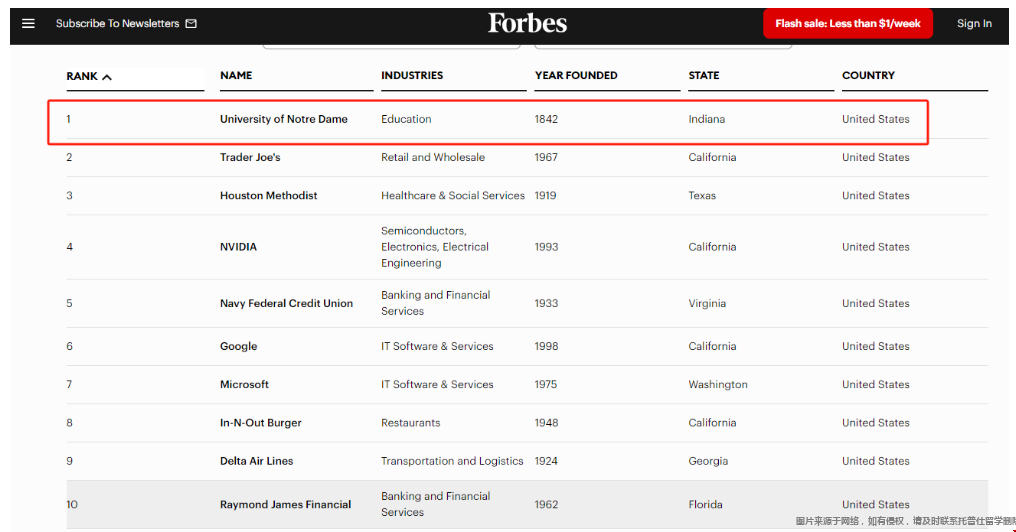Screen dimensions: 1016x532
Task: Click the Washington state cell
Action: point(718,384)
